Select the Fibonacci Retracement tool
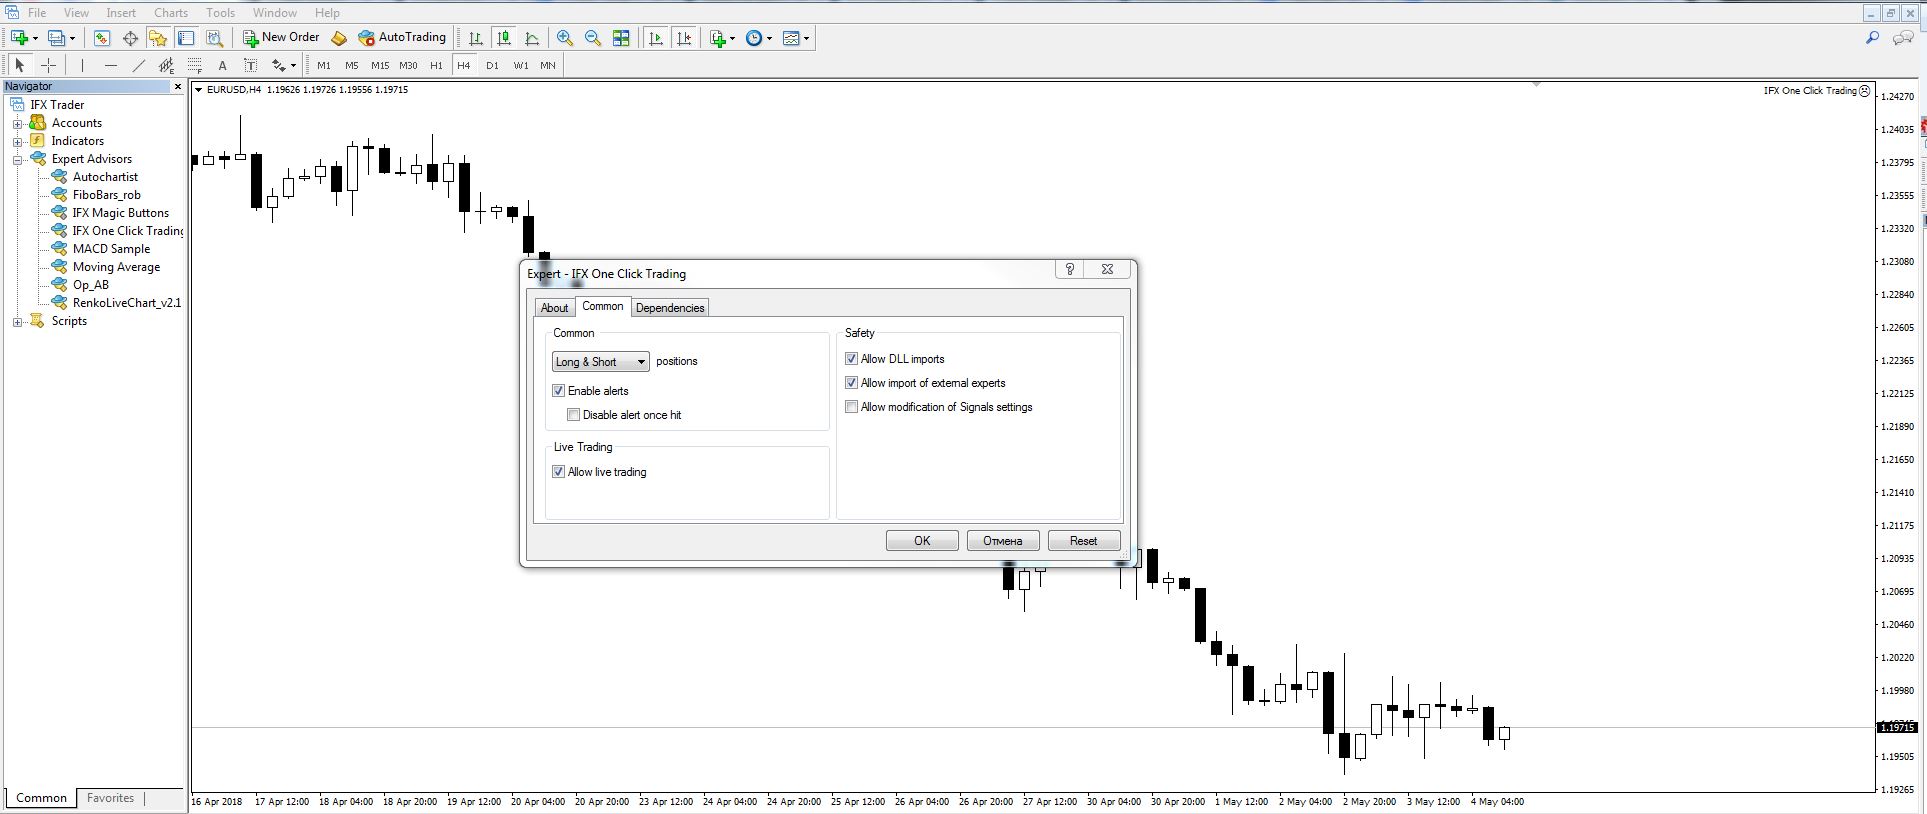 coord(194,65)
